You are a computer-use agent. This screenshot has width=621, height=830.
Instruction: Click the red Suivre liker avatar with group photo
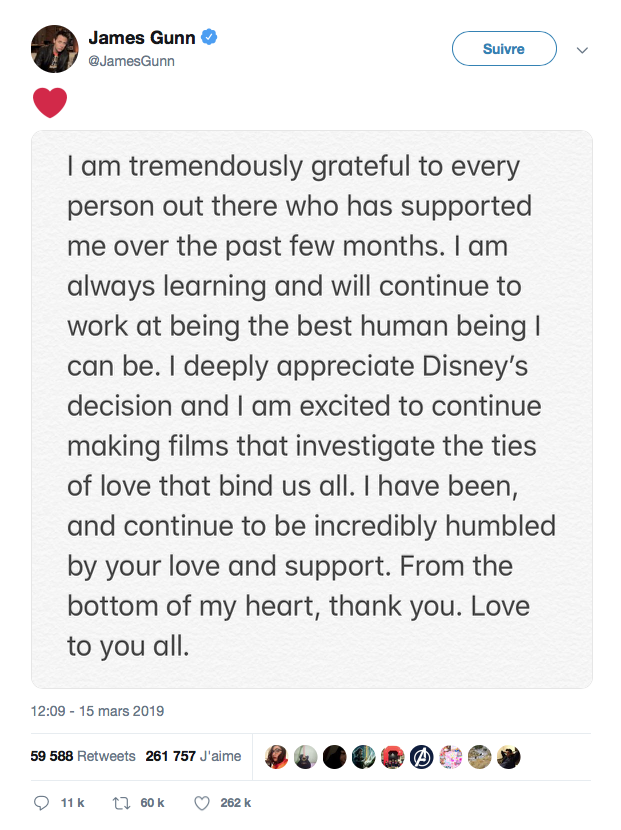[392, 757]
